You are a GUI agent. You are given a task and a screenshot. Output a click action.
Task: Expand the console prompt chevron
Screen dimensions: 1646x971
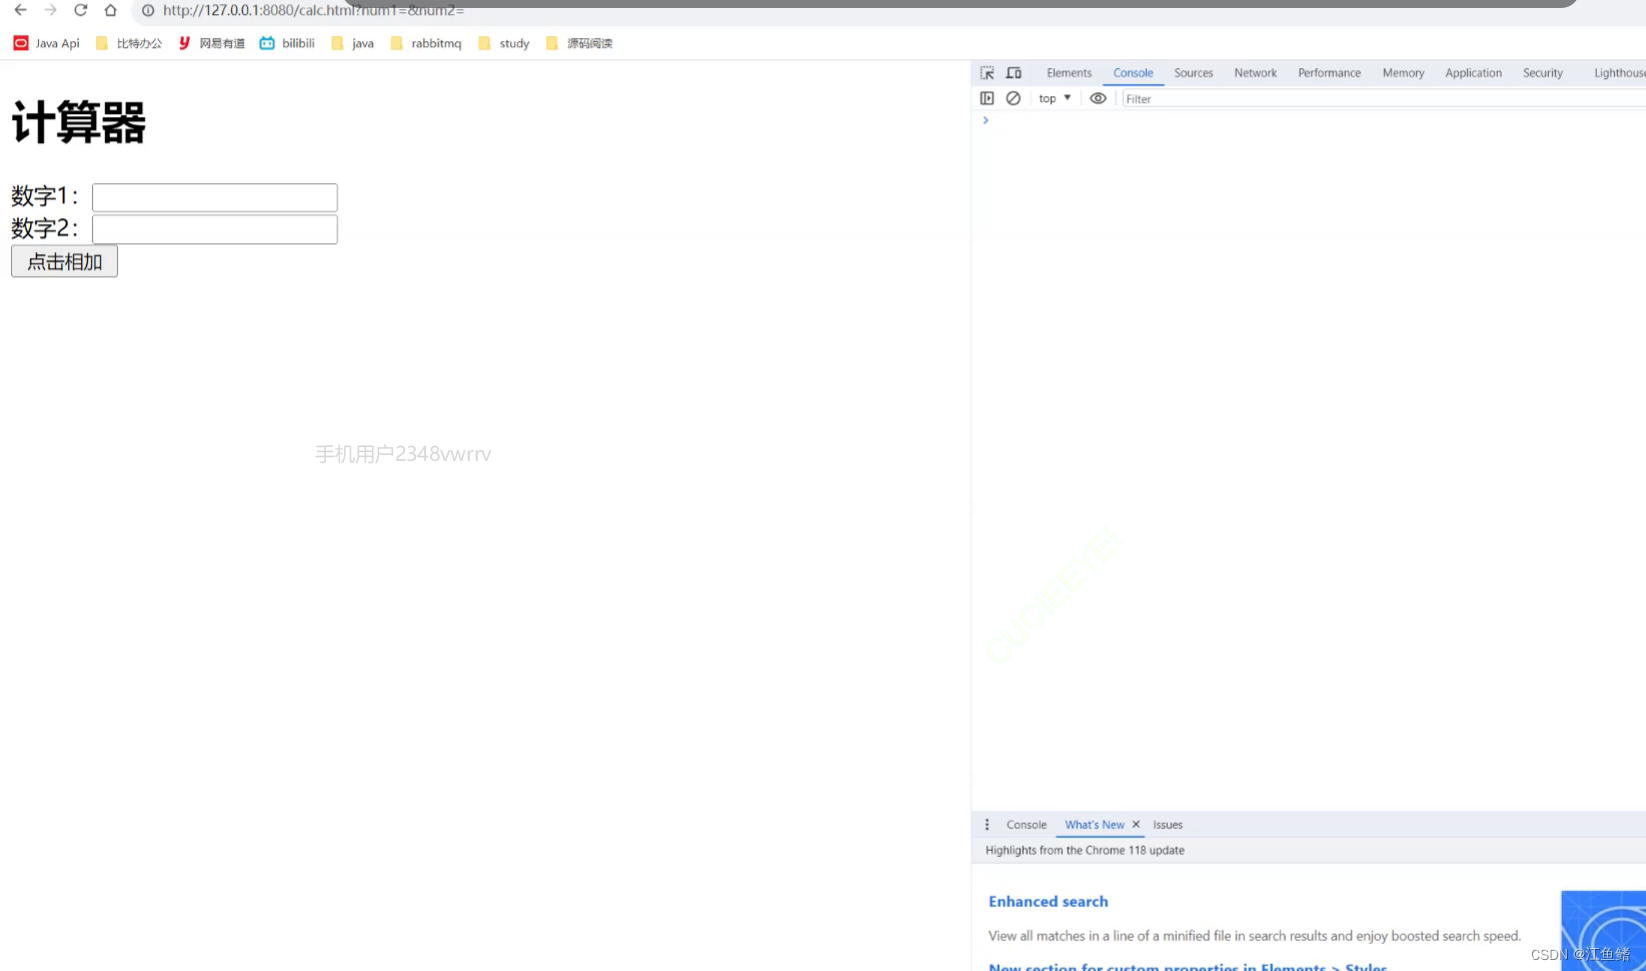point(985,119)
